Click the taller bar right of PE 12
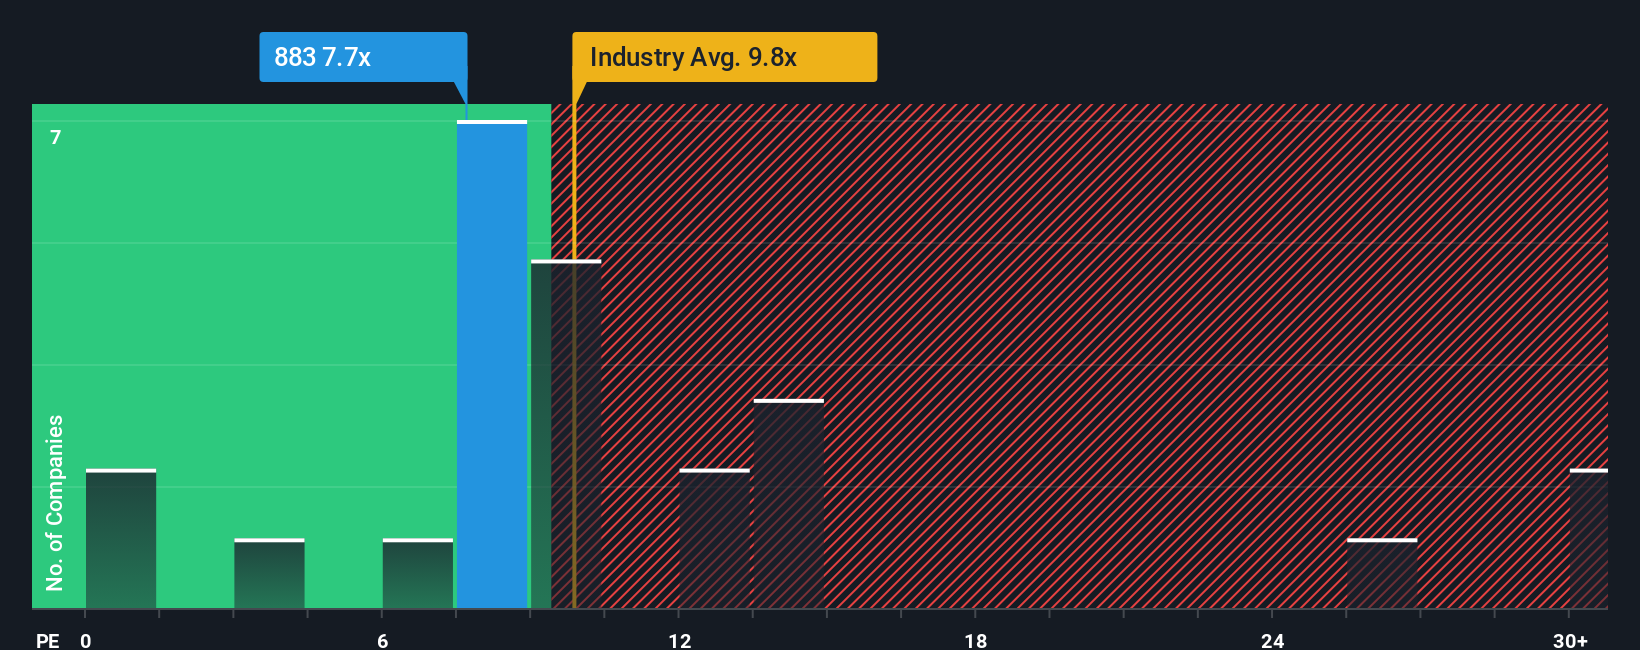Image resolution: width=1640 pixels, height=650 pixels. (x=789, y=504)
